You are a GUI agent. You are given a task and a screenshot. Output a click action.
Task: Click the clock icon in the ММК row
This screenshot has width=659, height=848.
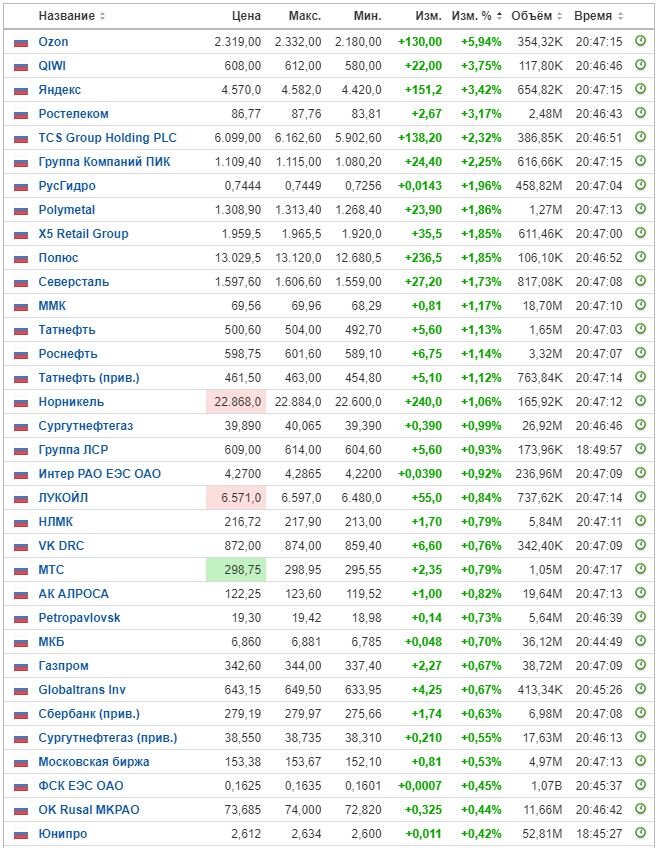pos(640,305)
